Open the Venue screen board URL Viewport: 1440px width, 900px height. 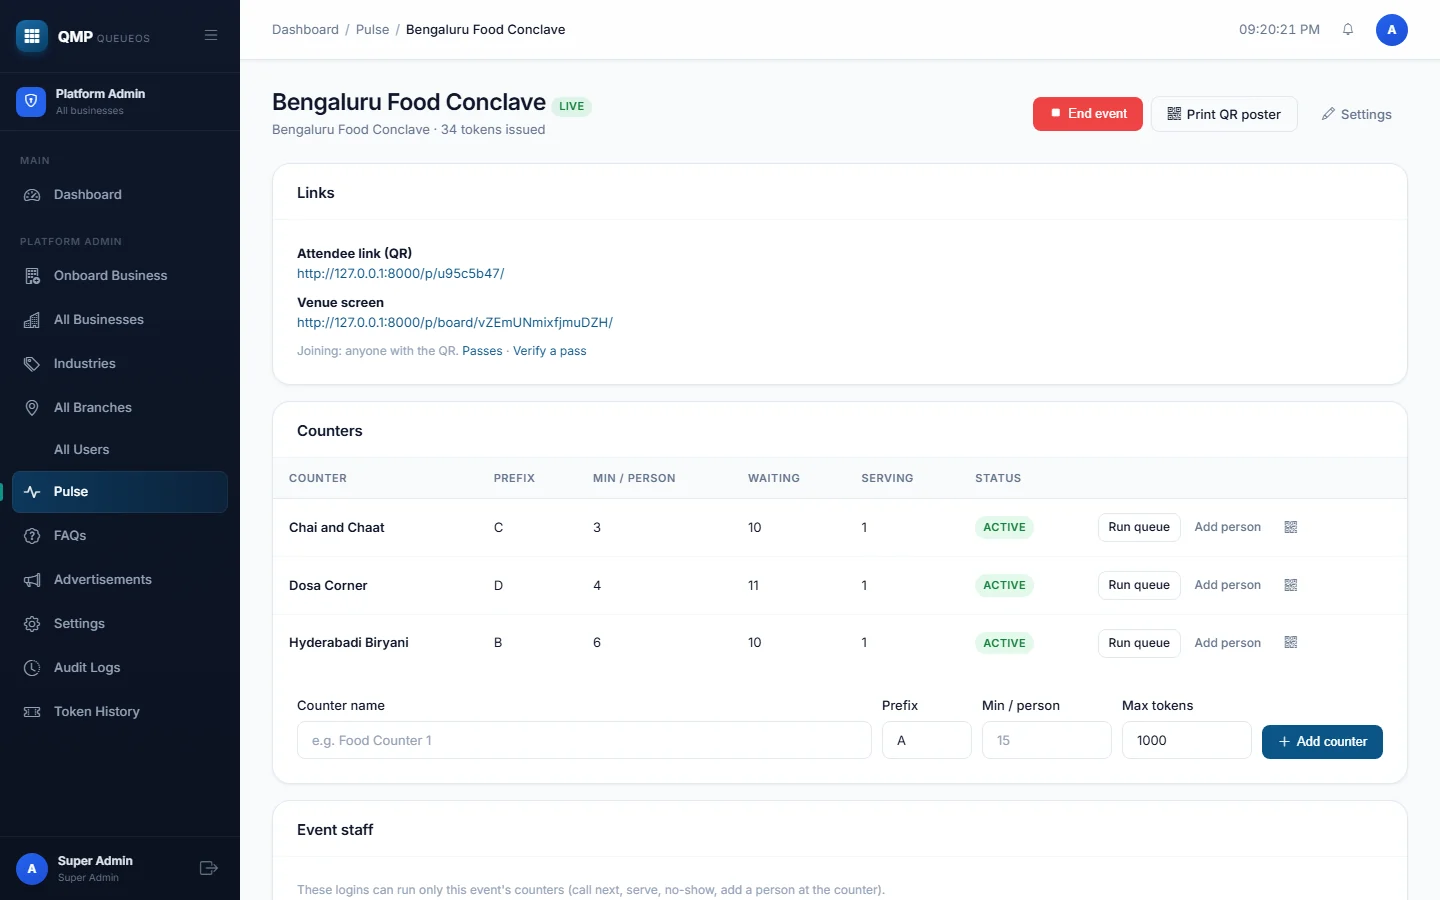pyautogui.click(x=455, y=322)
